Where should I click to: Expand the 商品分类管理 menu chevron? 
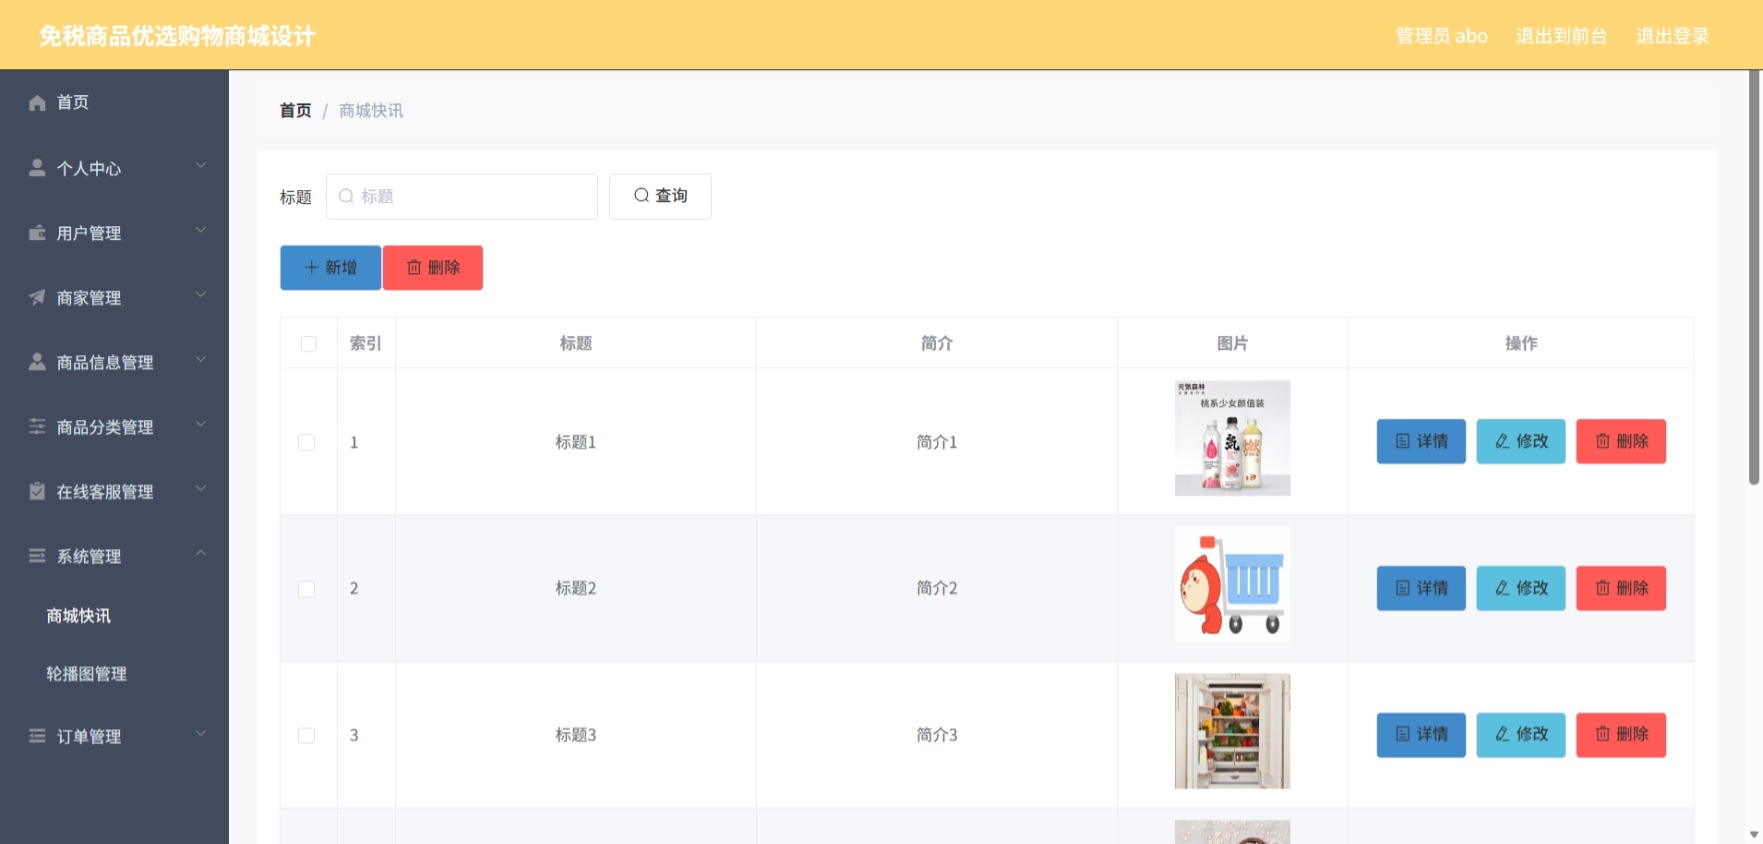tap(201, 423)
